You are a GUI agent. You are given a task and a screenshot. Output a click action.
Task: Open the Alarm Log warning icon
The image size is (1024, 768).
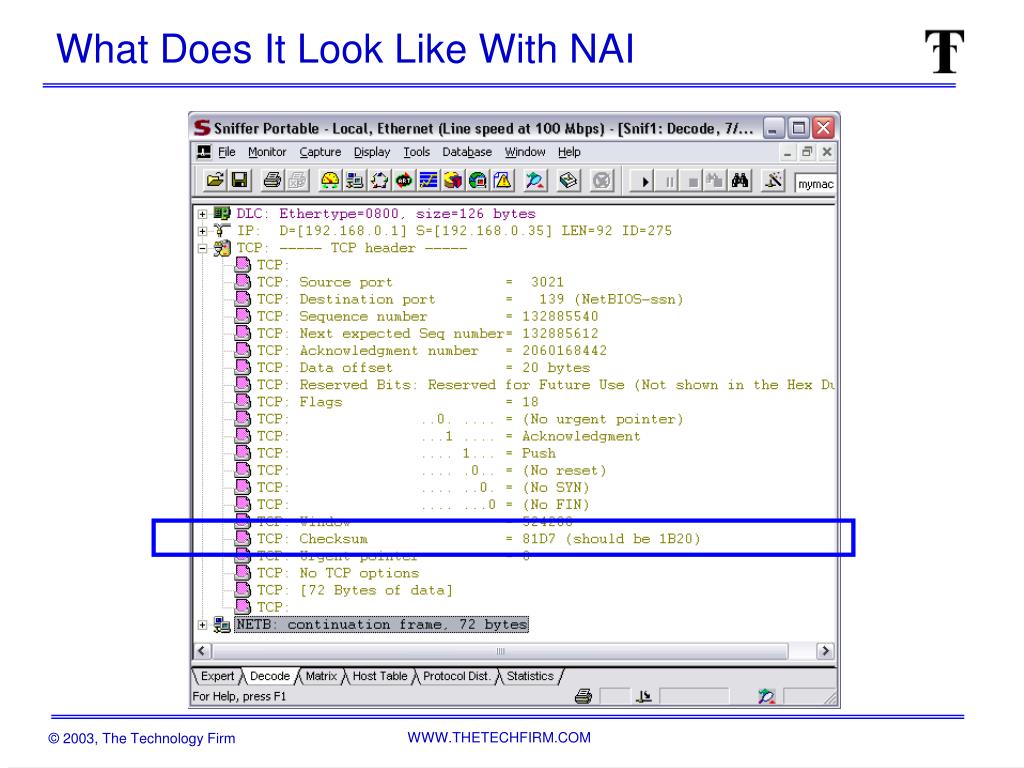coord(503,180)
